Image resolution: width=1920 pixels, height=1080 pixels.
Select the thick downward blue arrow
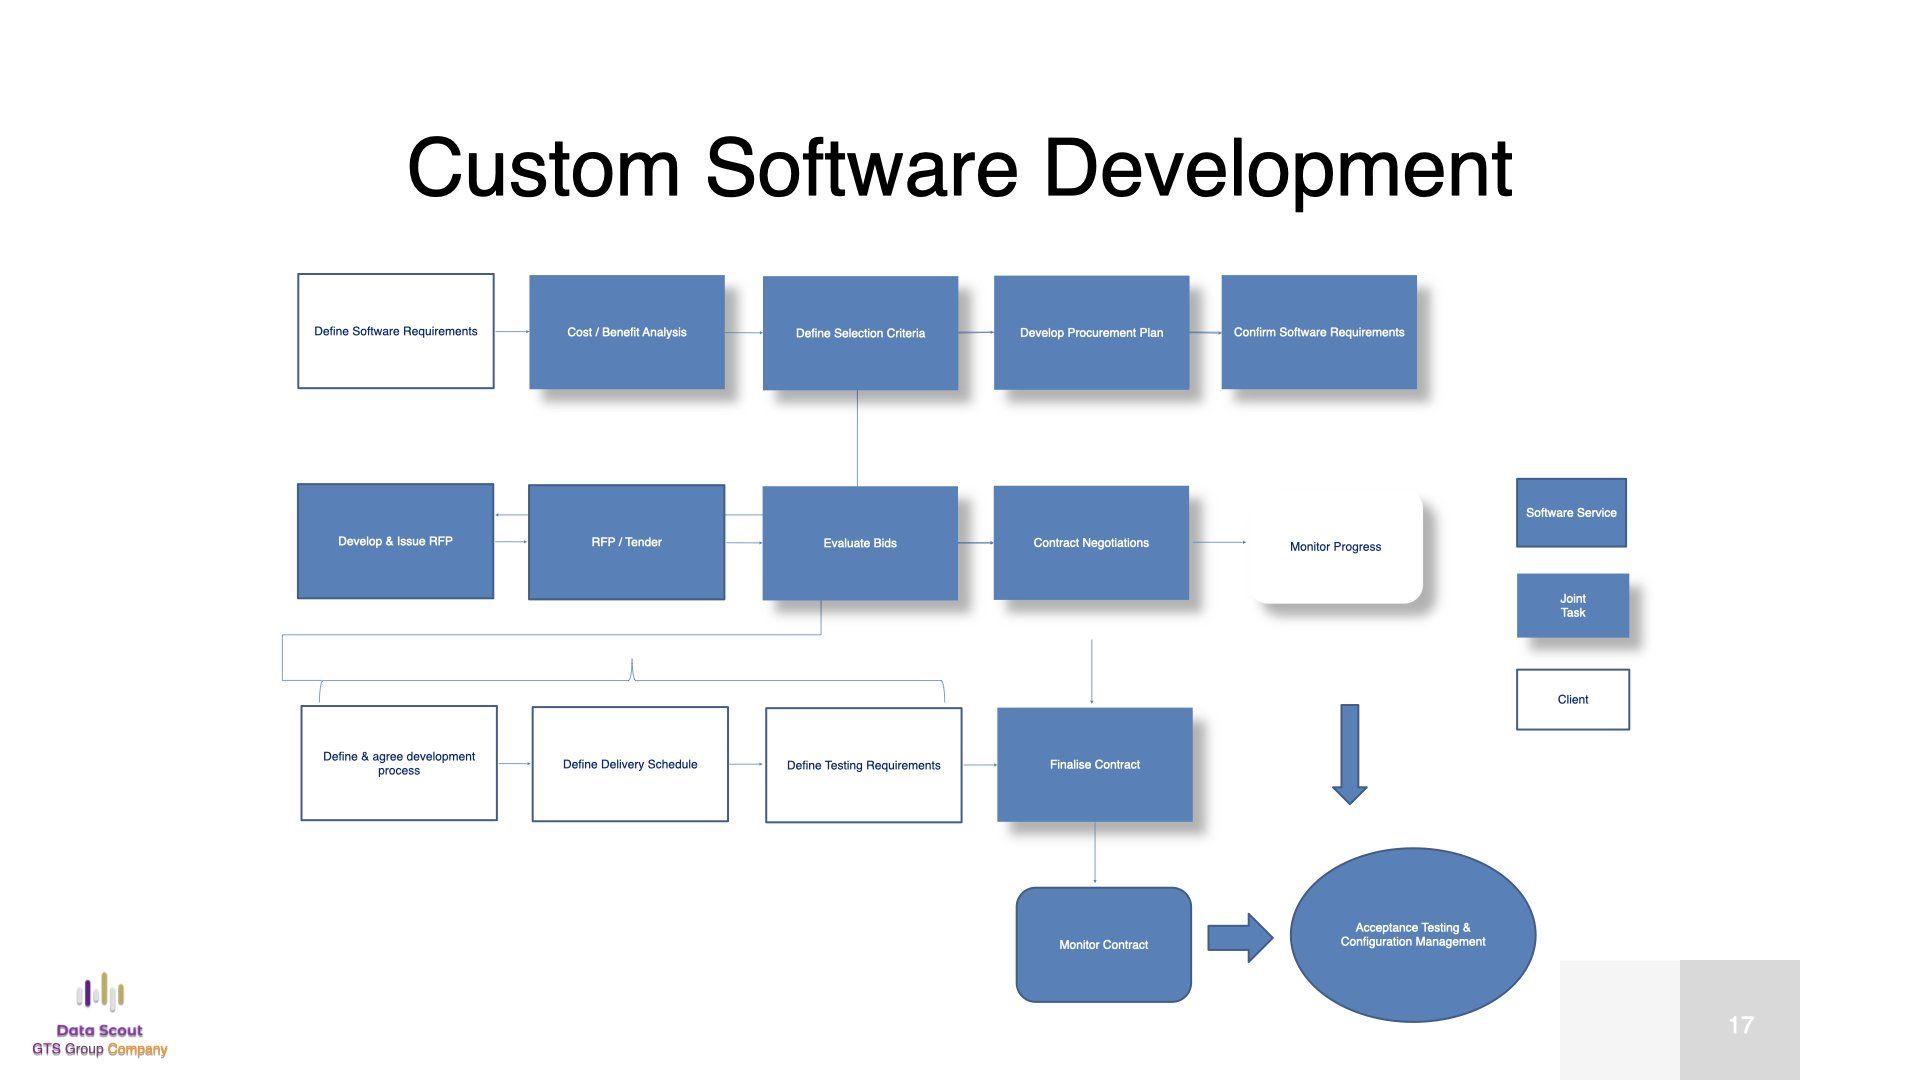[1350, 754]
